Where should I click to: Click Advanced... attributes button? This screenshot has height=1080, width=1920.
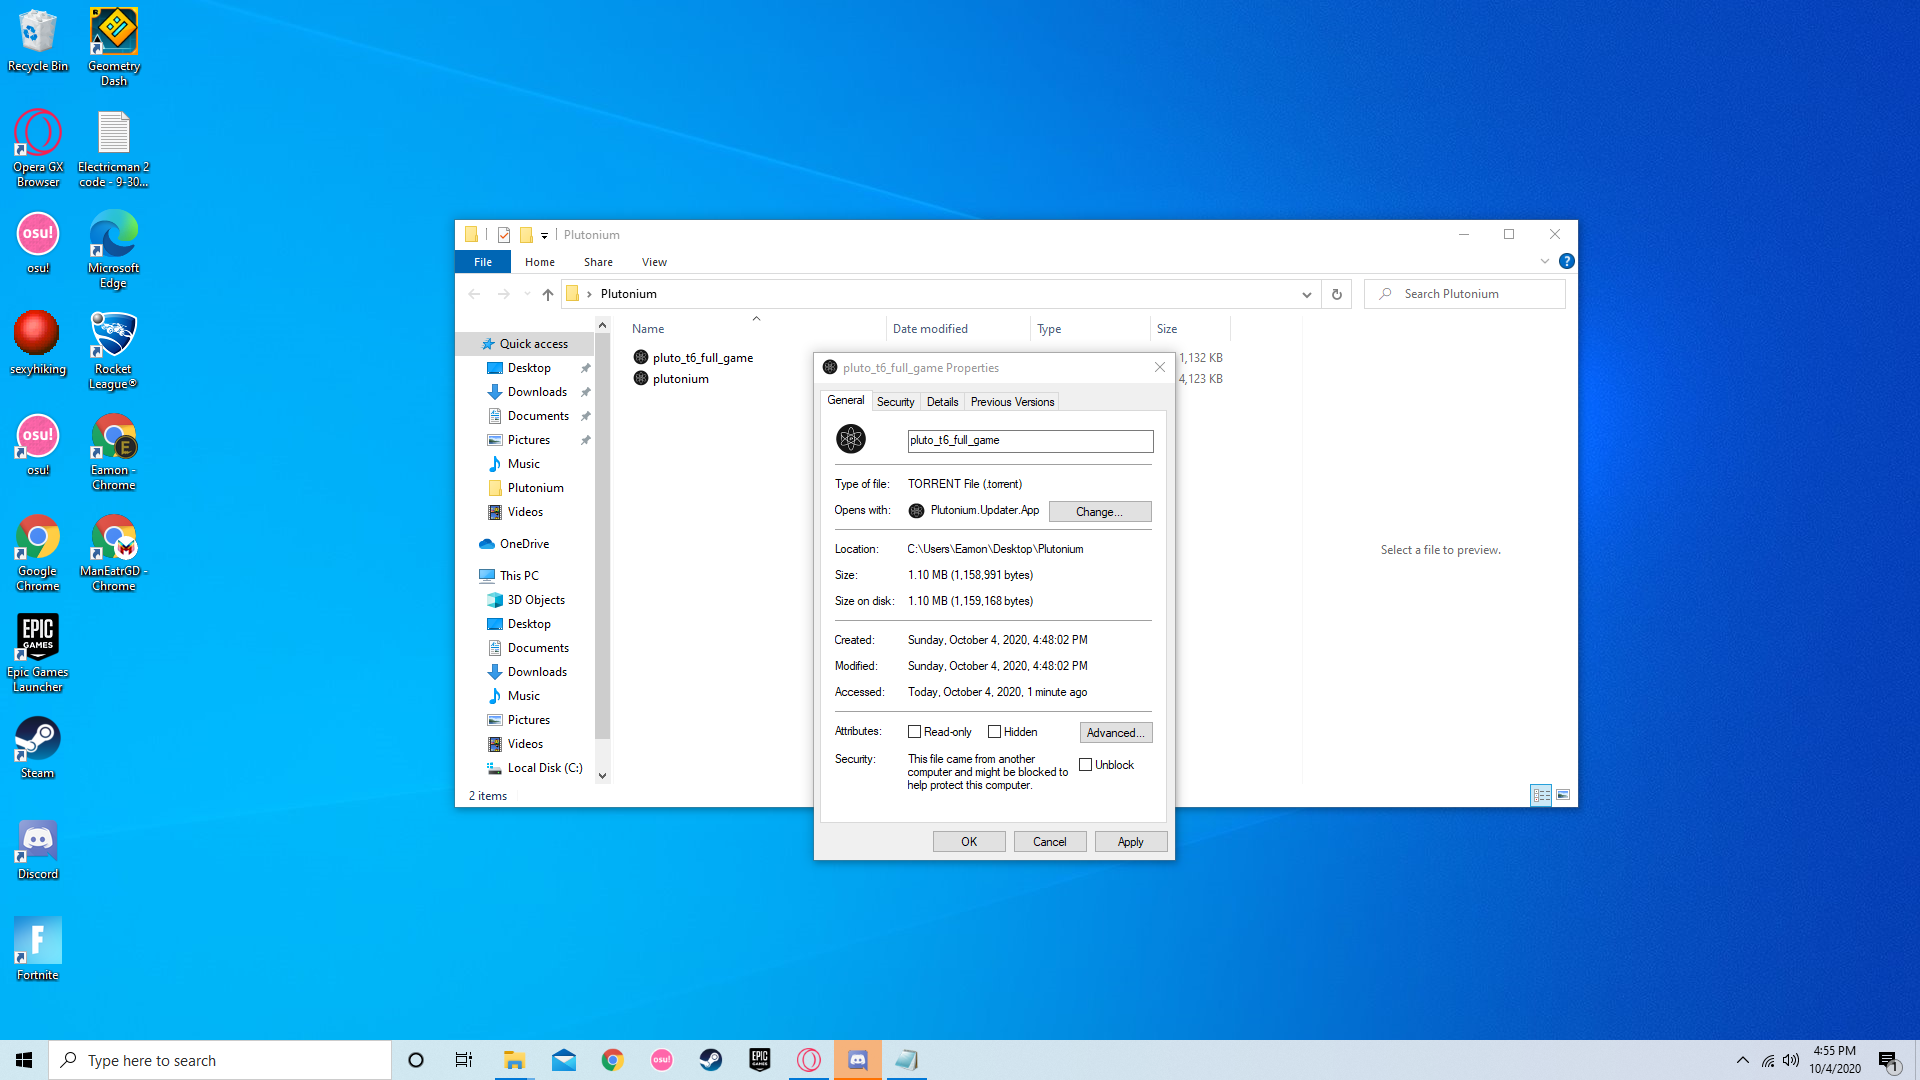[x=1116, y=733]
